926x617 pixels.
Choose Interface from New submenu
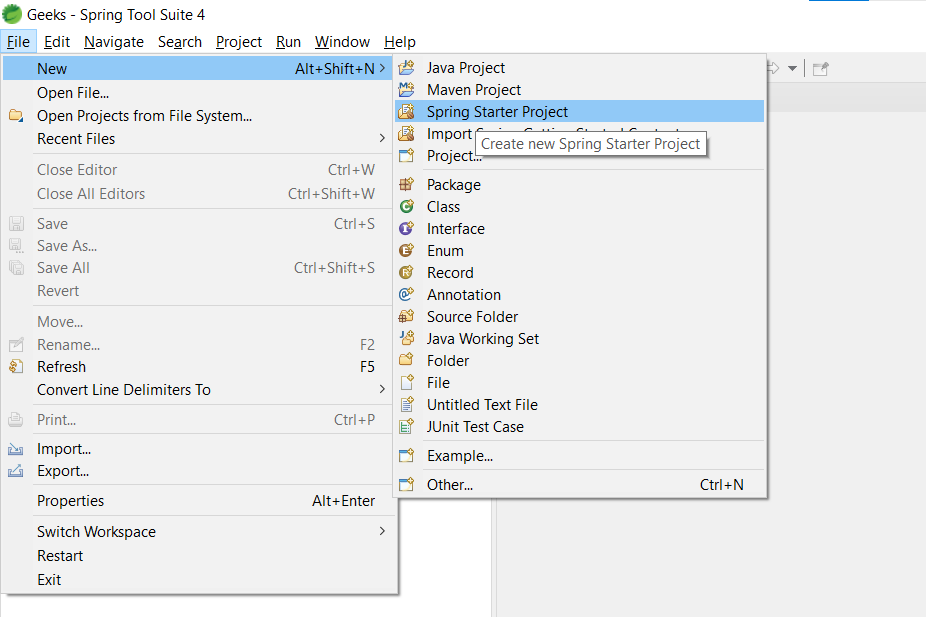(579, 228)
